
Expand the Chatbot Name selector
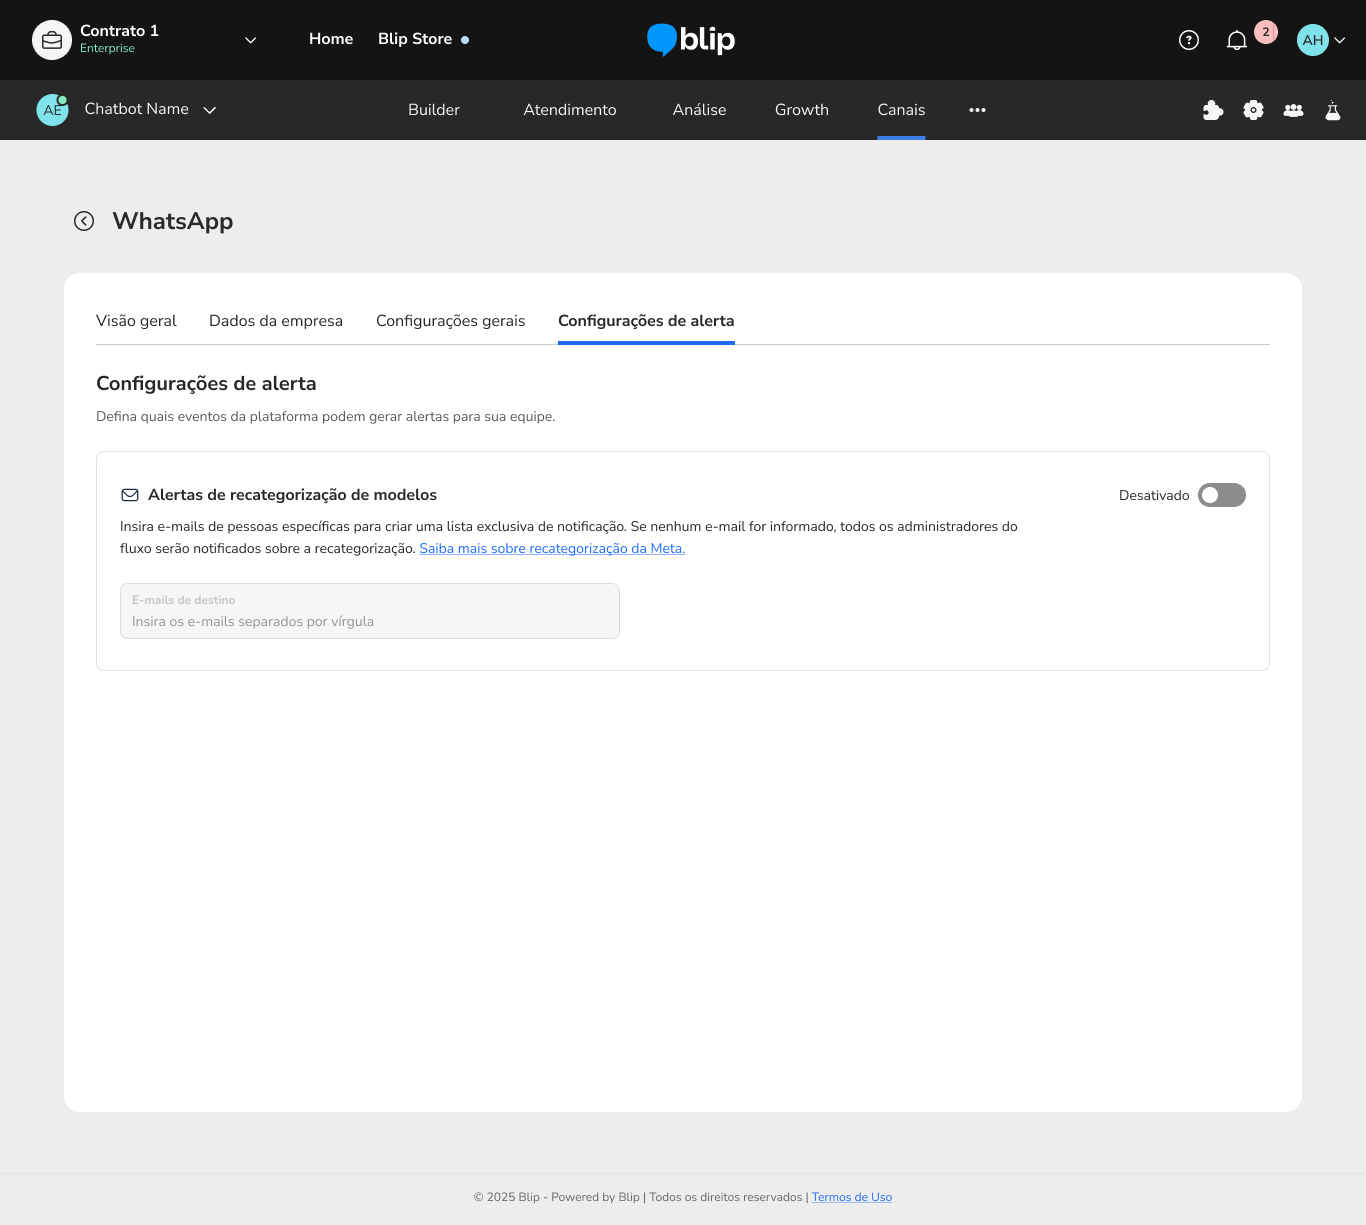210,110
